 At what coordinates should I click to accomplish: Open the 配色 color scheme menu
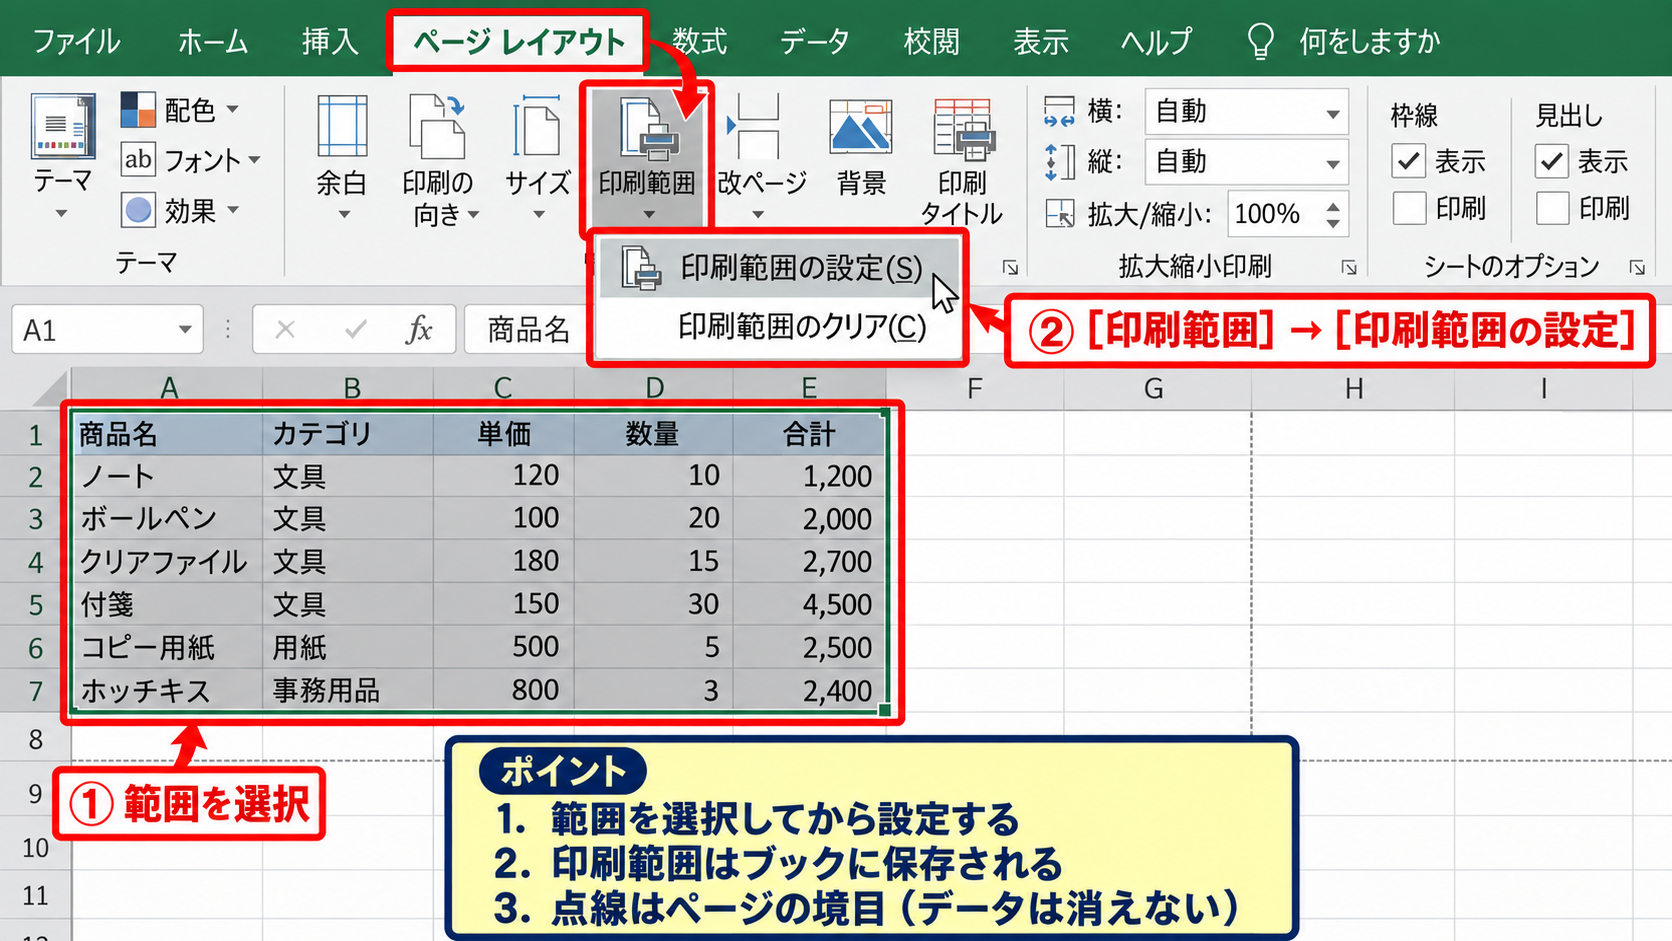[180, 109]
